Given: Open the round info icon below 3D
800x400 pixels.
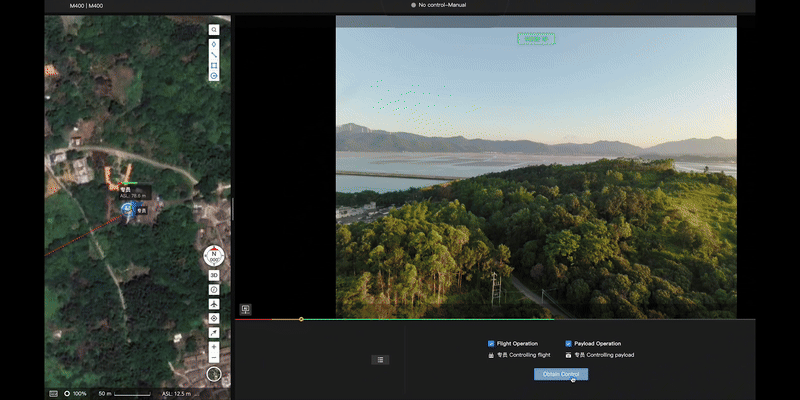Looking at the screenshot, I should pyautogui.click(x=214, y=289).
